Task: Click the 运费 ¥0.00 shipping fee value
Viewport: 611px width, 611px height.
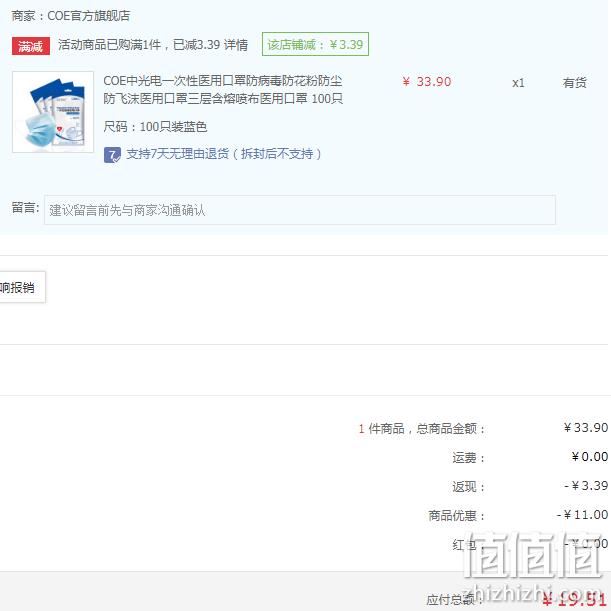Action: pos(590,457)
